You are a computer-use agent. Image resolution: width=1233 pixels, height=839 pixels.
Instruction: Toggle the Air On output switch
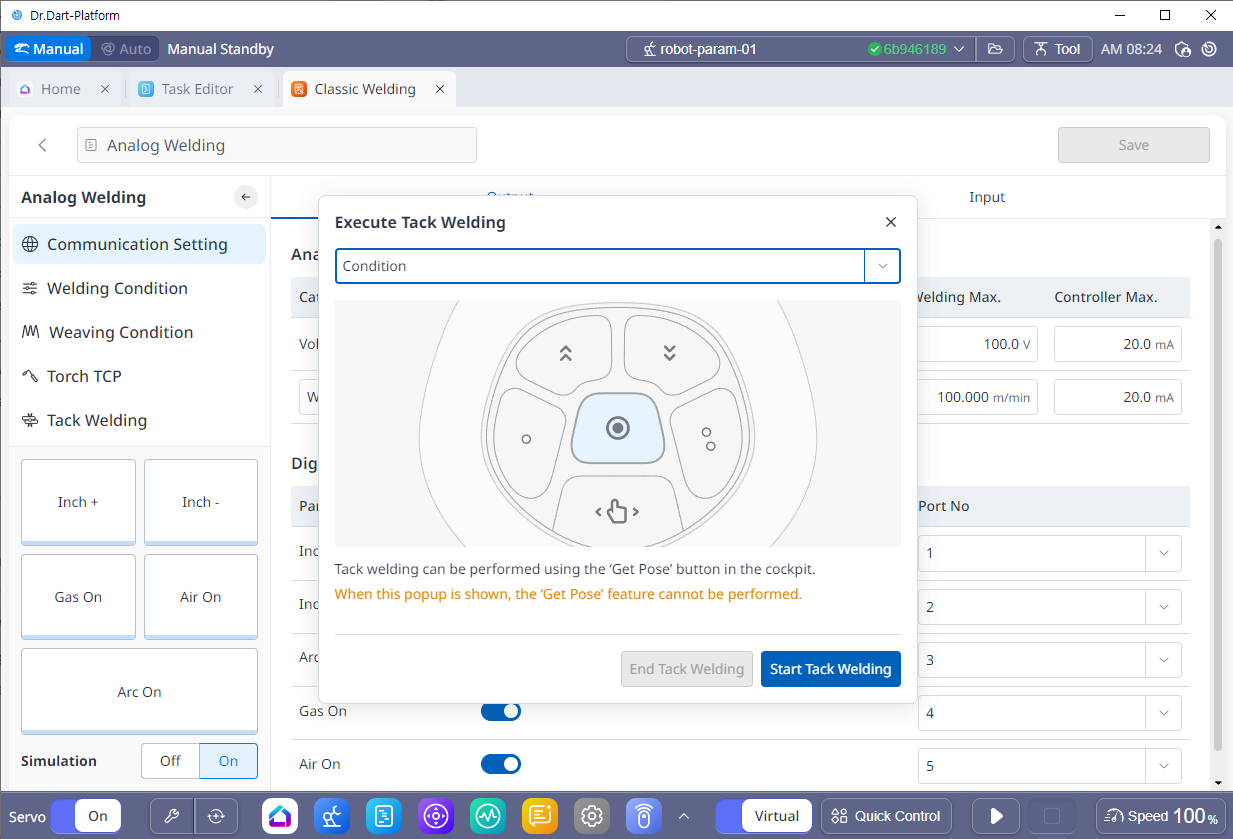tap(501, 764)
